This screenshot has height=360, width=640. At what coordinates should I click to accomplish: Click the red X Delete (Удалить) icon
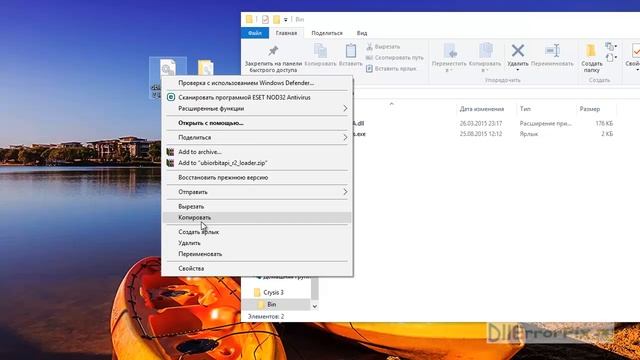518,51
